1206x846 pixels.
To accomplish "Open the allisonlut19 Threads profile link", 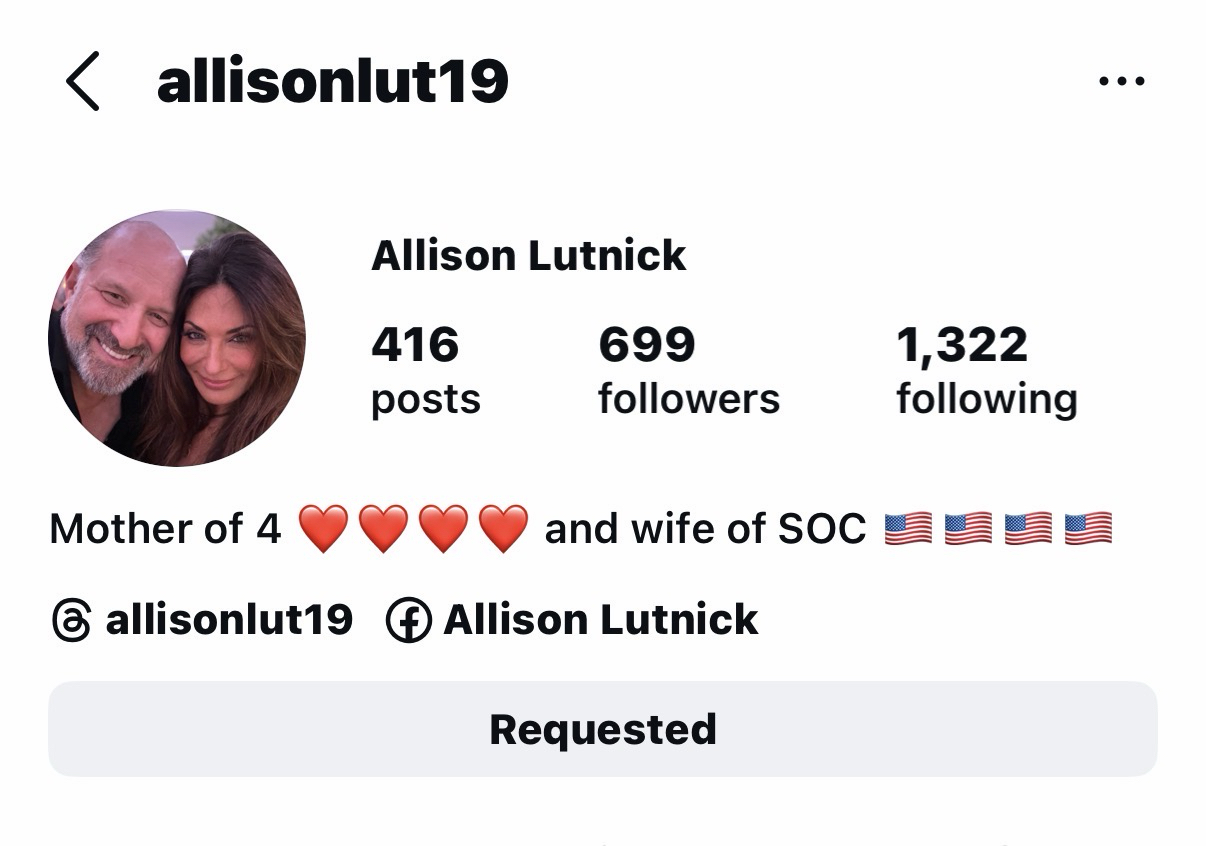I will (228, 620).
